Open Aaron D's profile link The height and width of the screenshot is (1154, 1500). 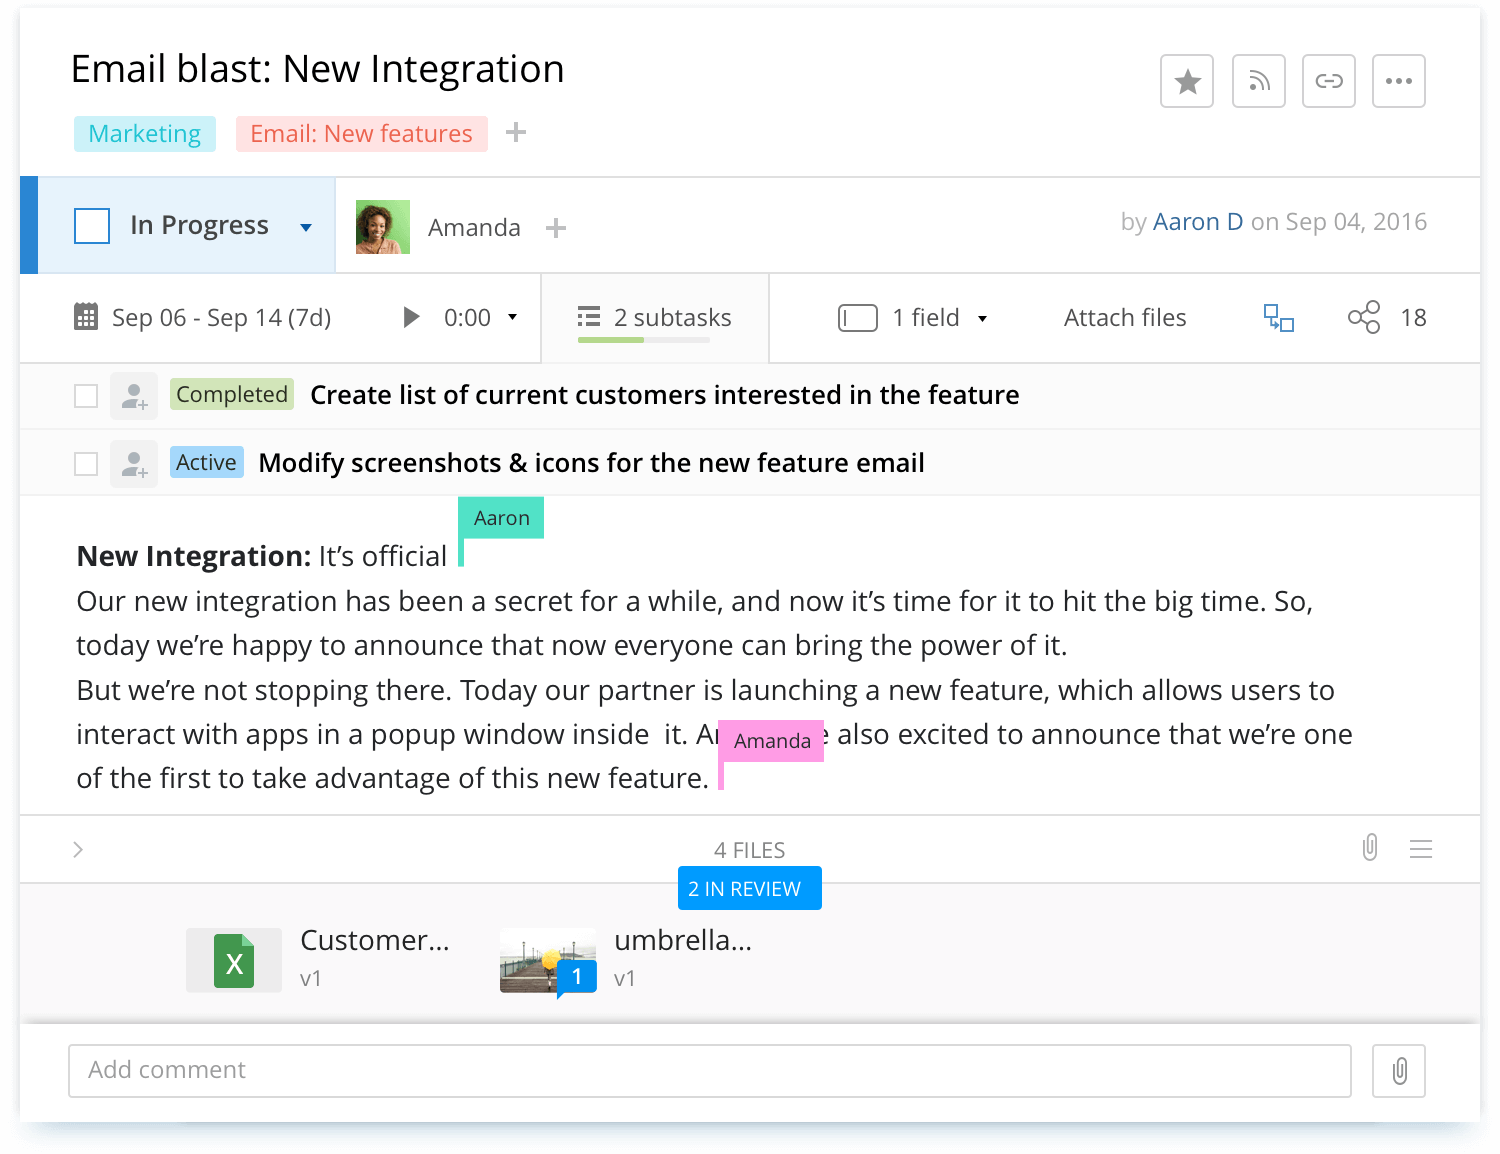(x=1197, y=222)
